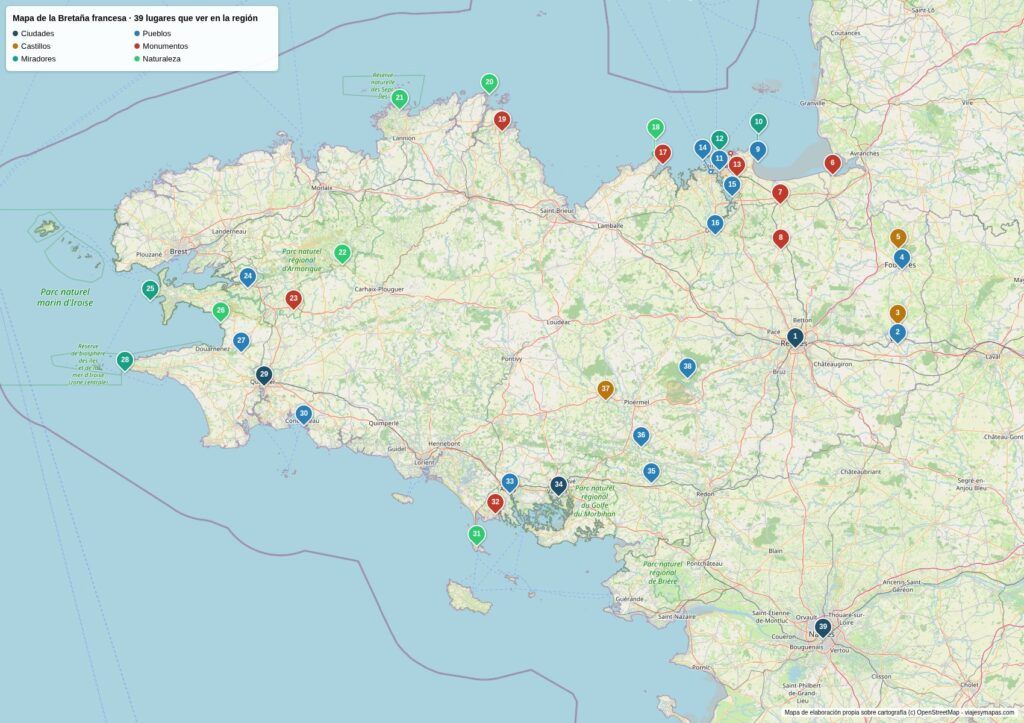Open blue marker number 4 at Fougères
Image resolution: width=1024 pixels, height=723 pixels.
pos(901,259)
